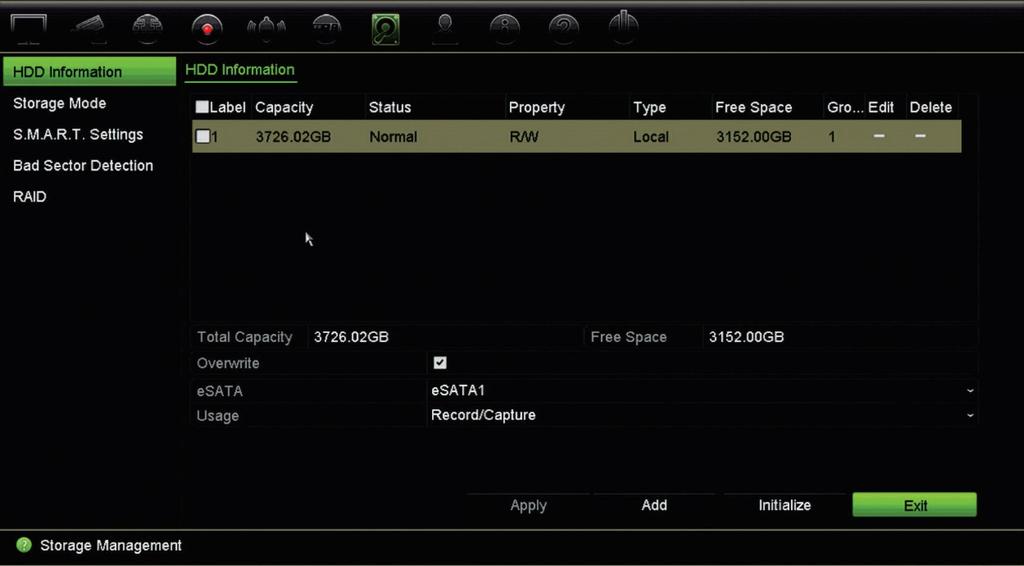This screenshot has width=1024, height=566.
Task: Open the Alarm and Event bell icon
Action: 266,29
